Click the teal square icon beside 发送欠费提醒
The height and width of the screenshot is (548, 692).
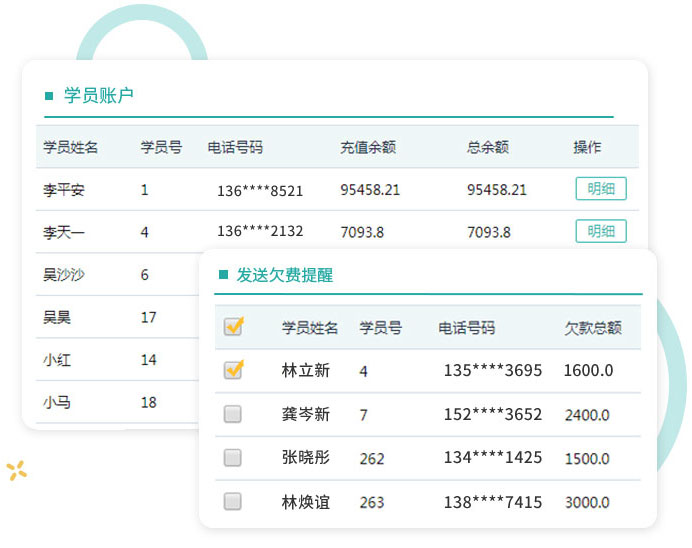[222, 275]
